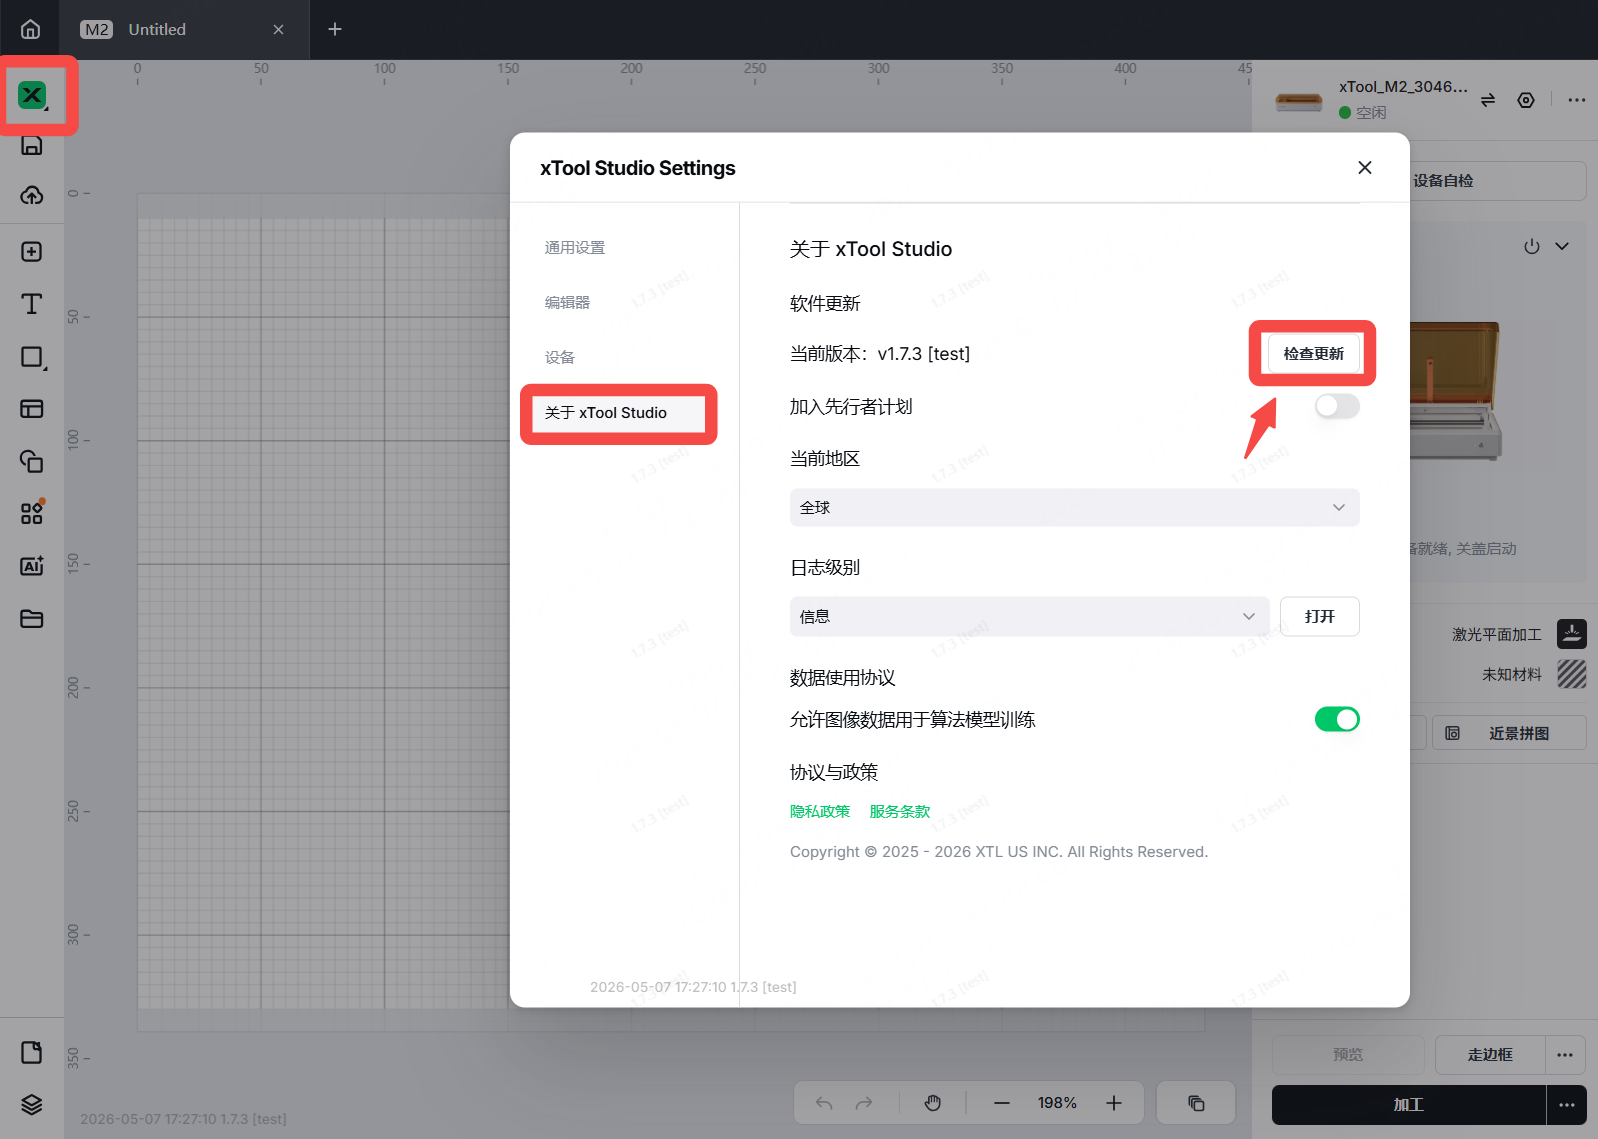Close the Untitled tab
The image size is (1598, 1139).
pos(279,30)
